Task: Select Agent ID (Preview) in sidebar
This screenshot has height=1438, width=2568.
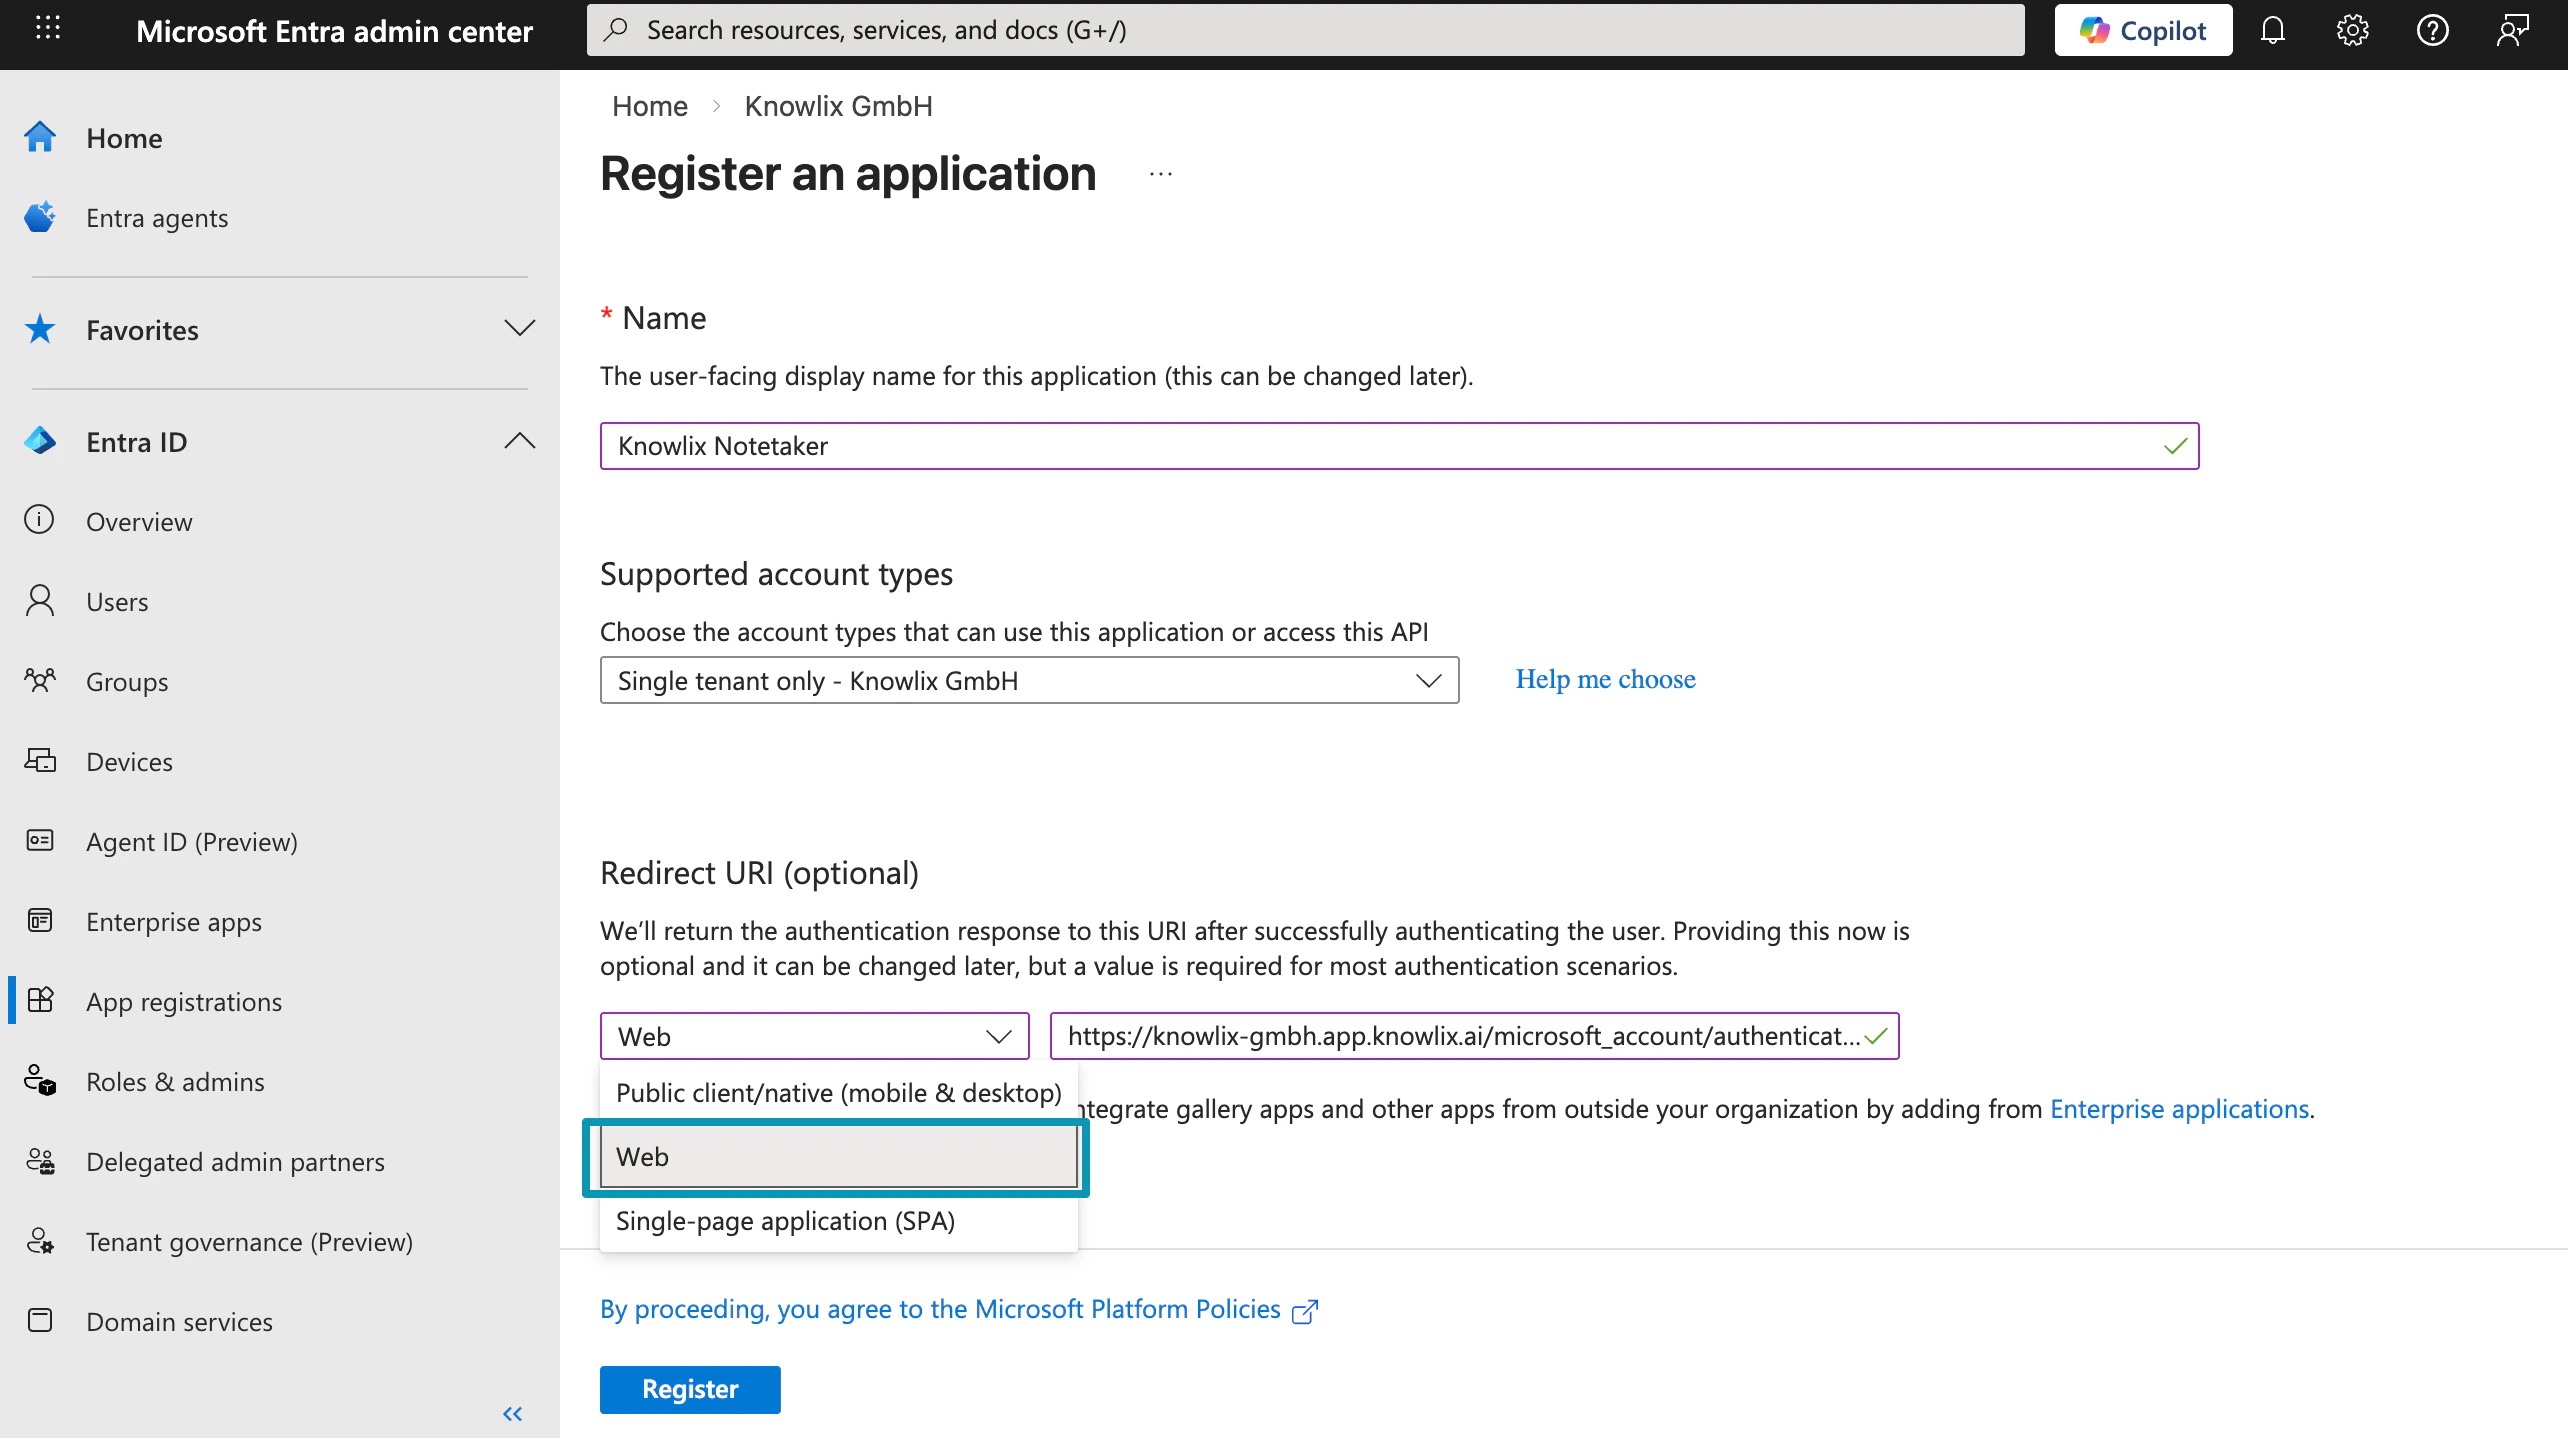Action: coord(192,841)
